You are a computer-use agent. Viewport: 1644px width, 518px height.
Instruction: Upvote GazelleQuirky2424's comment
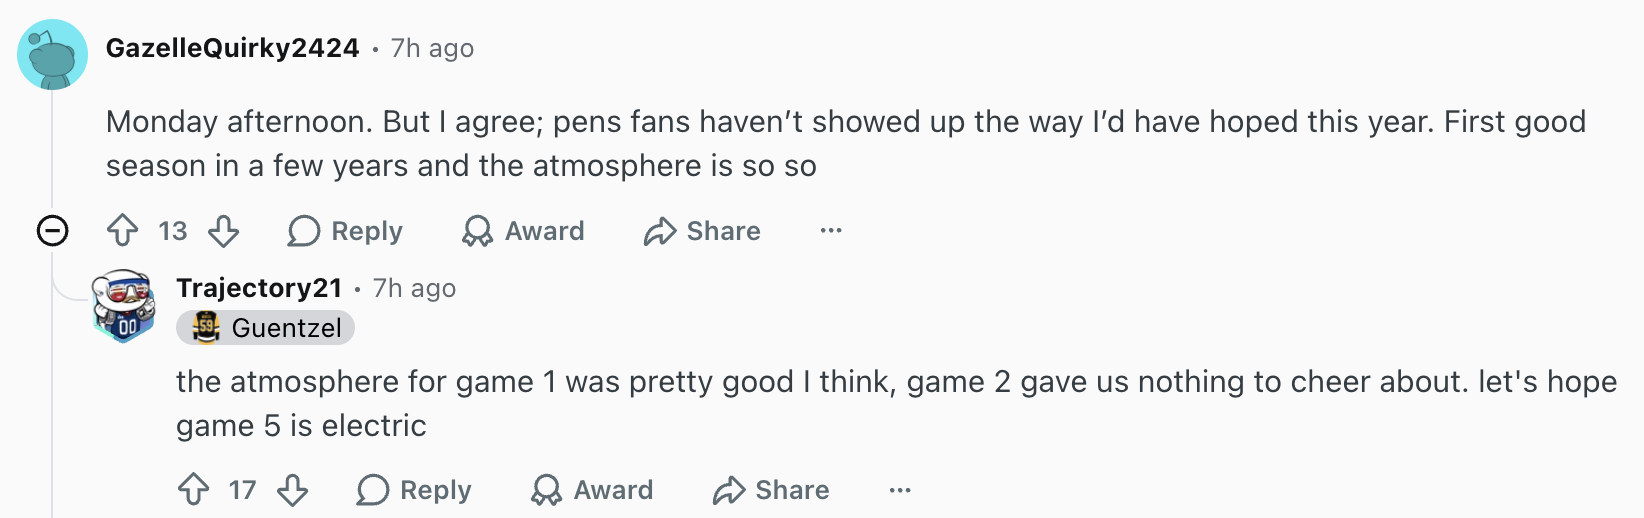[123, 231]
